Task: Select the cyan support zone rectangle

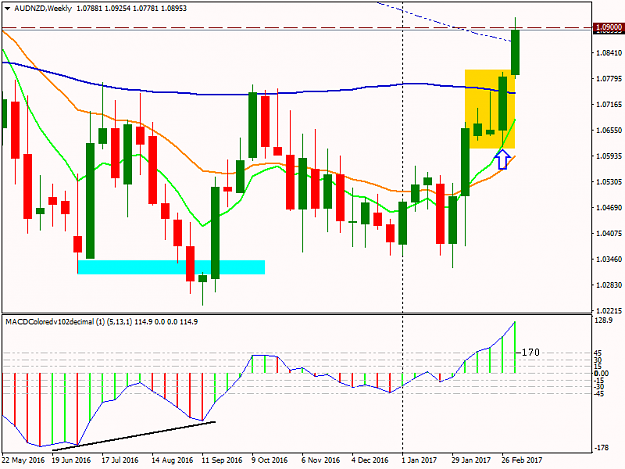Action: tap(171, 267)
